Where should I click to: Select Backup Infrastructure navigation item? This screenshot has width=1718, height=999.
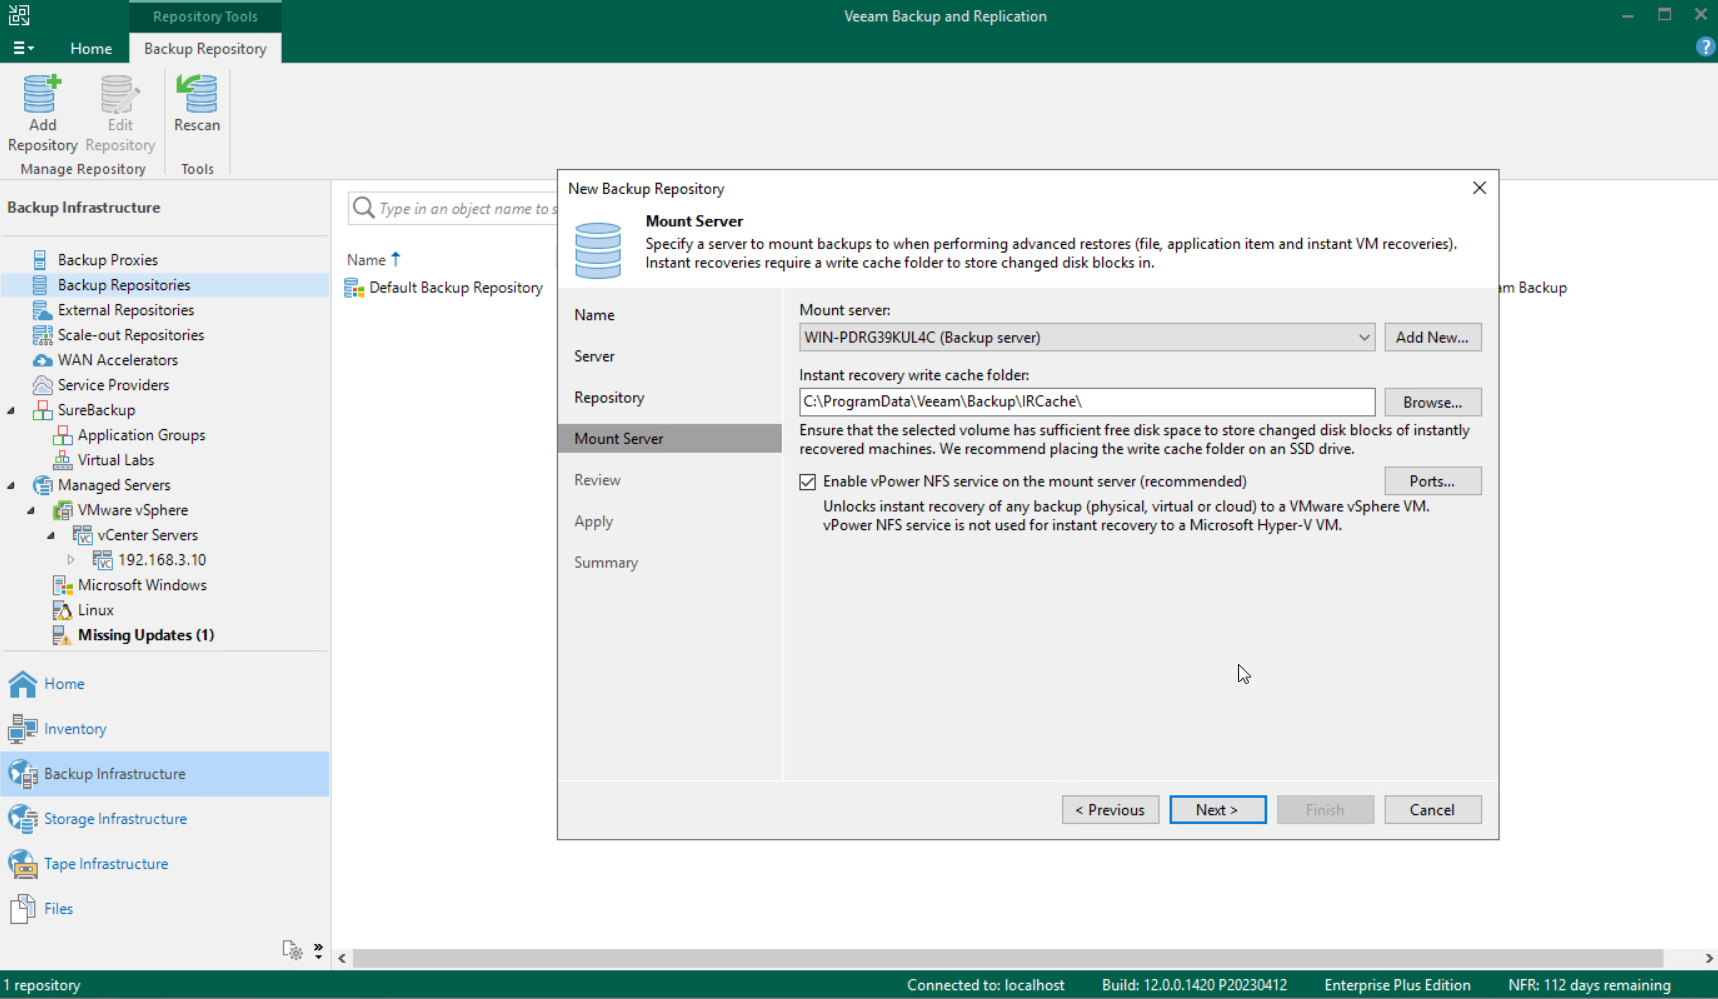pos(165,774)
